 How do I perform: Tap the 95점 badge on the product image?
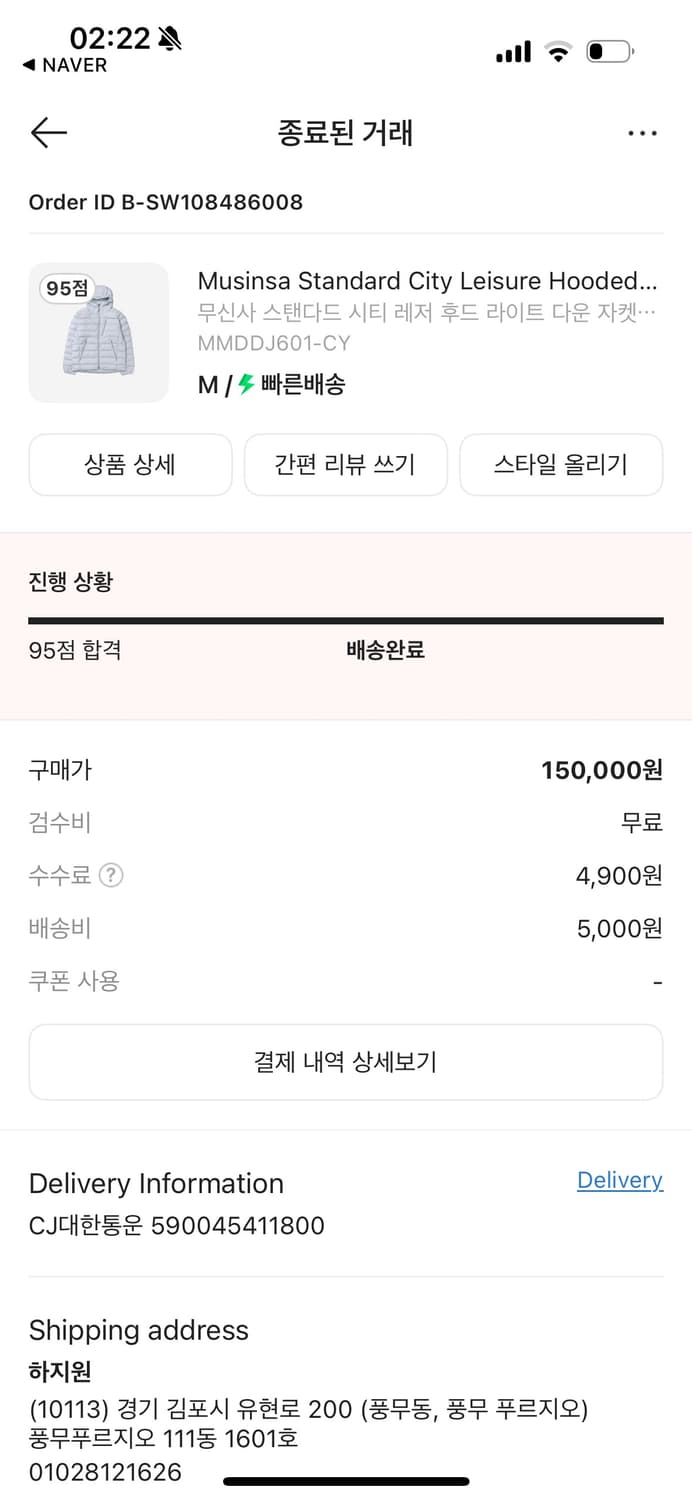pyautogui.click(x=67, y=288)
